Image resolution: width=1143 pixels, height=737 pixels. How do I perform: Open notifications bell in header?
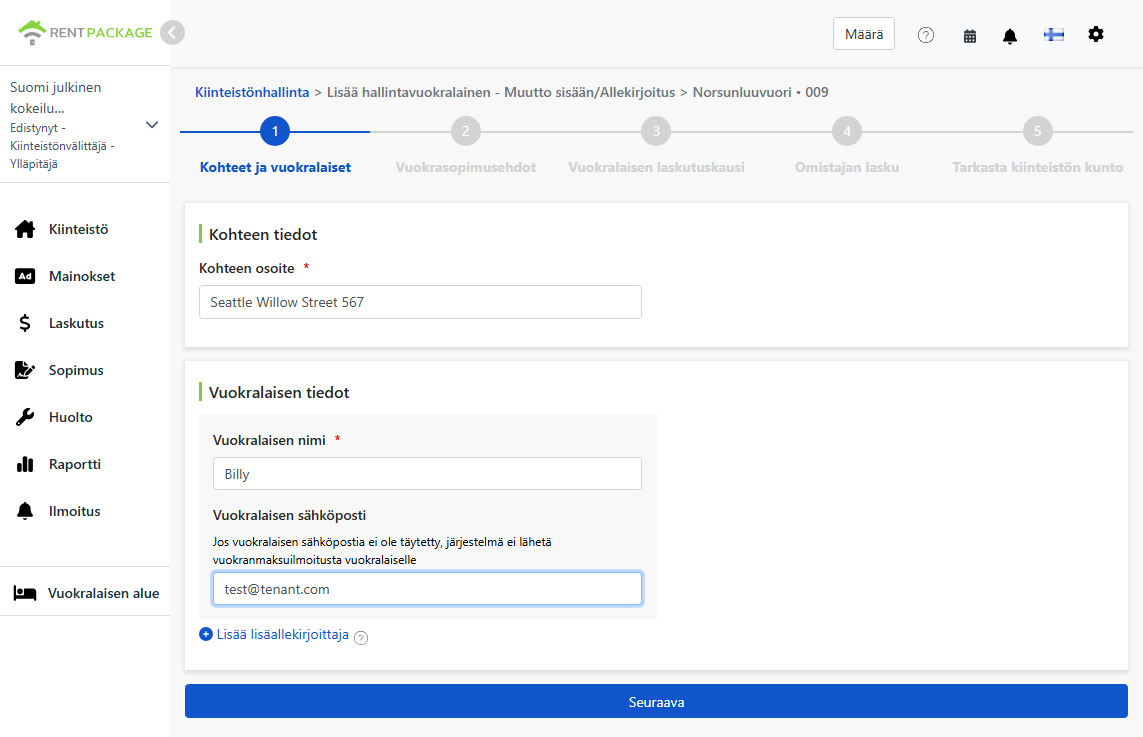(1010, 36)
